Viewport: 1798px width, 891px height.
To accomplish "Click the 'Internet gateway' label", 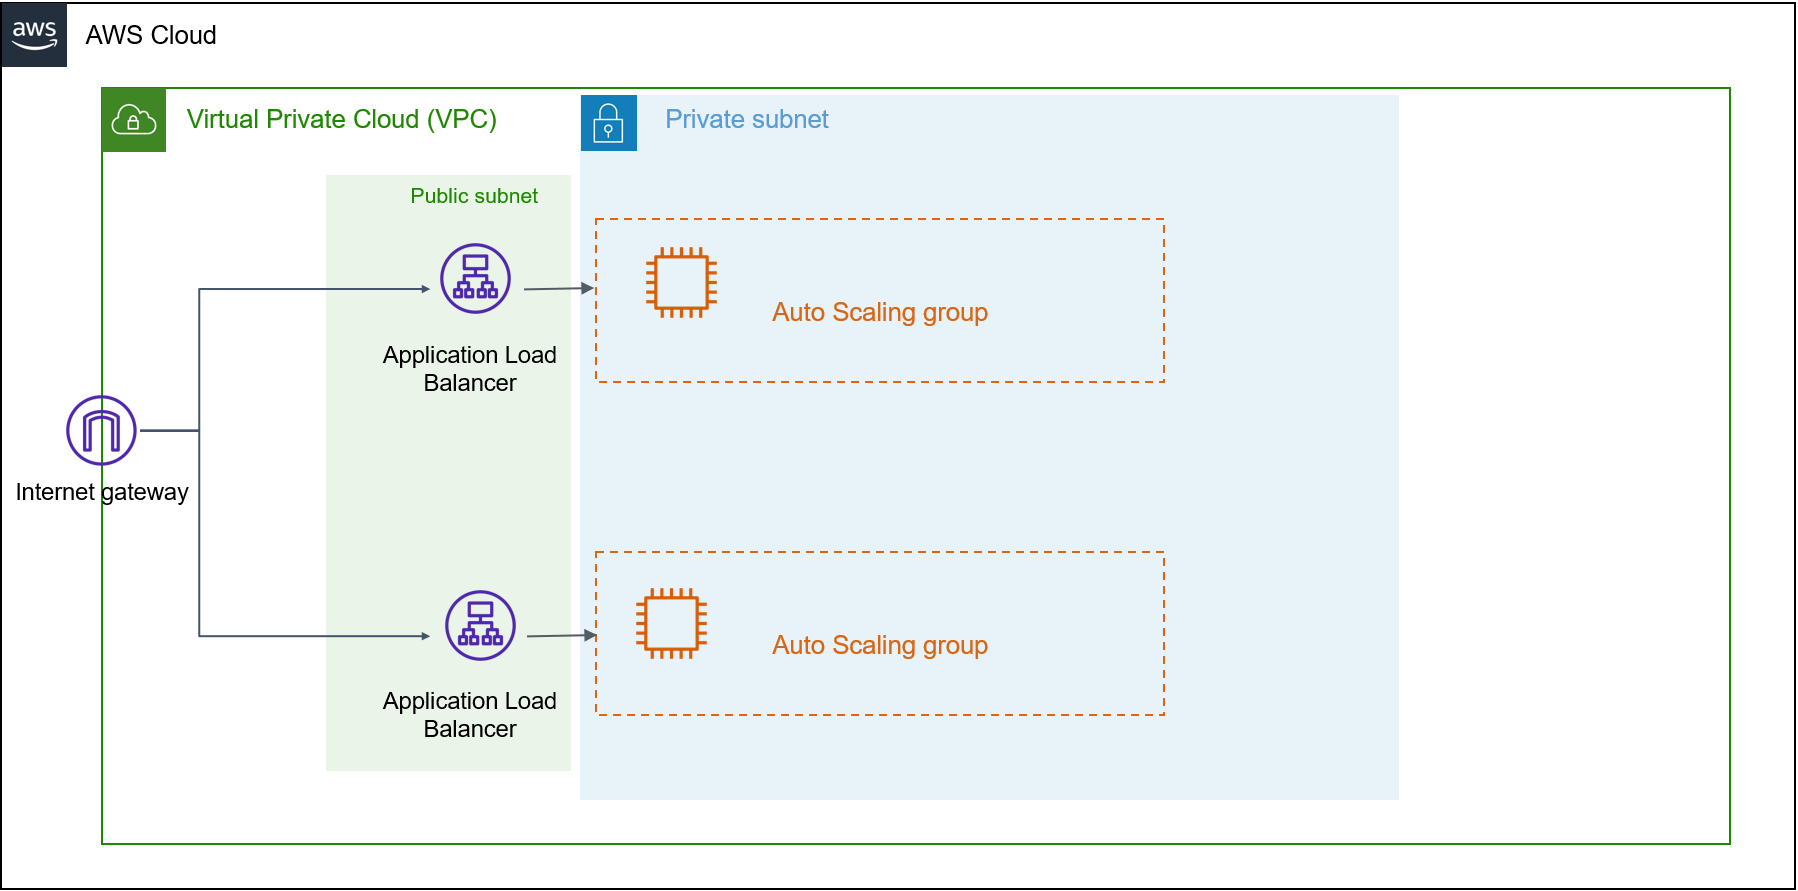I will (102, 492).
